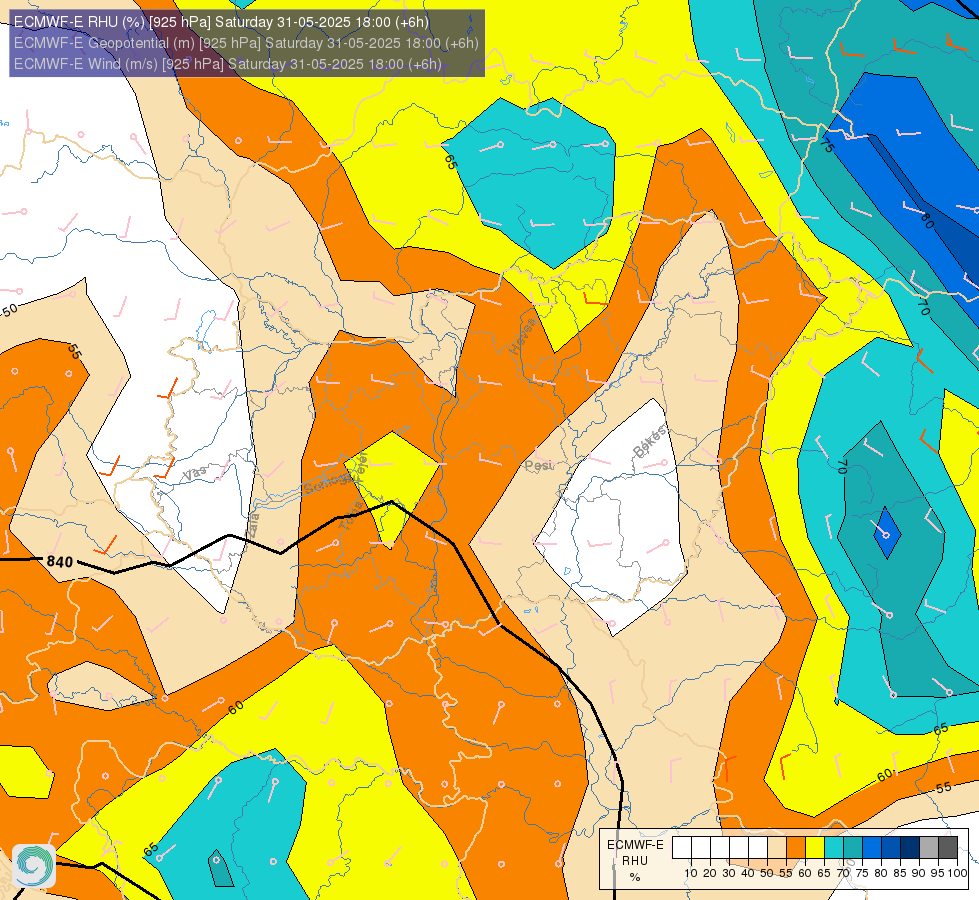Click the Vas county label

click(195, 474)
